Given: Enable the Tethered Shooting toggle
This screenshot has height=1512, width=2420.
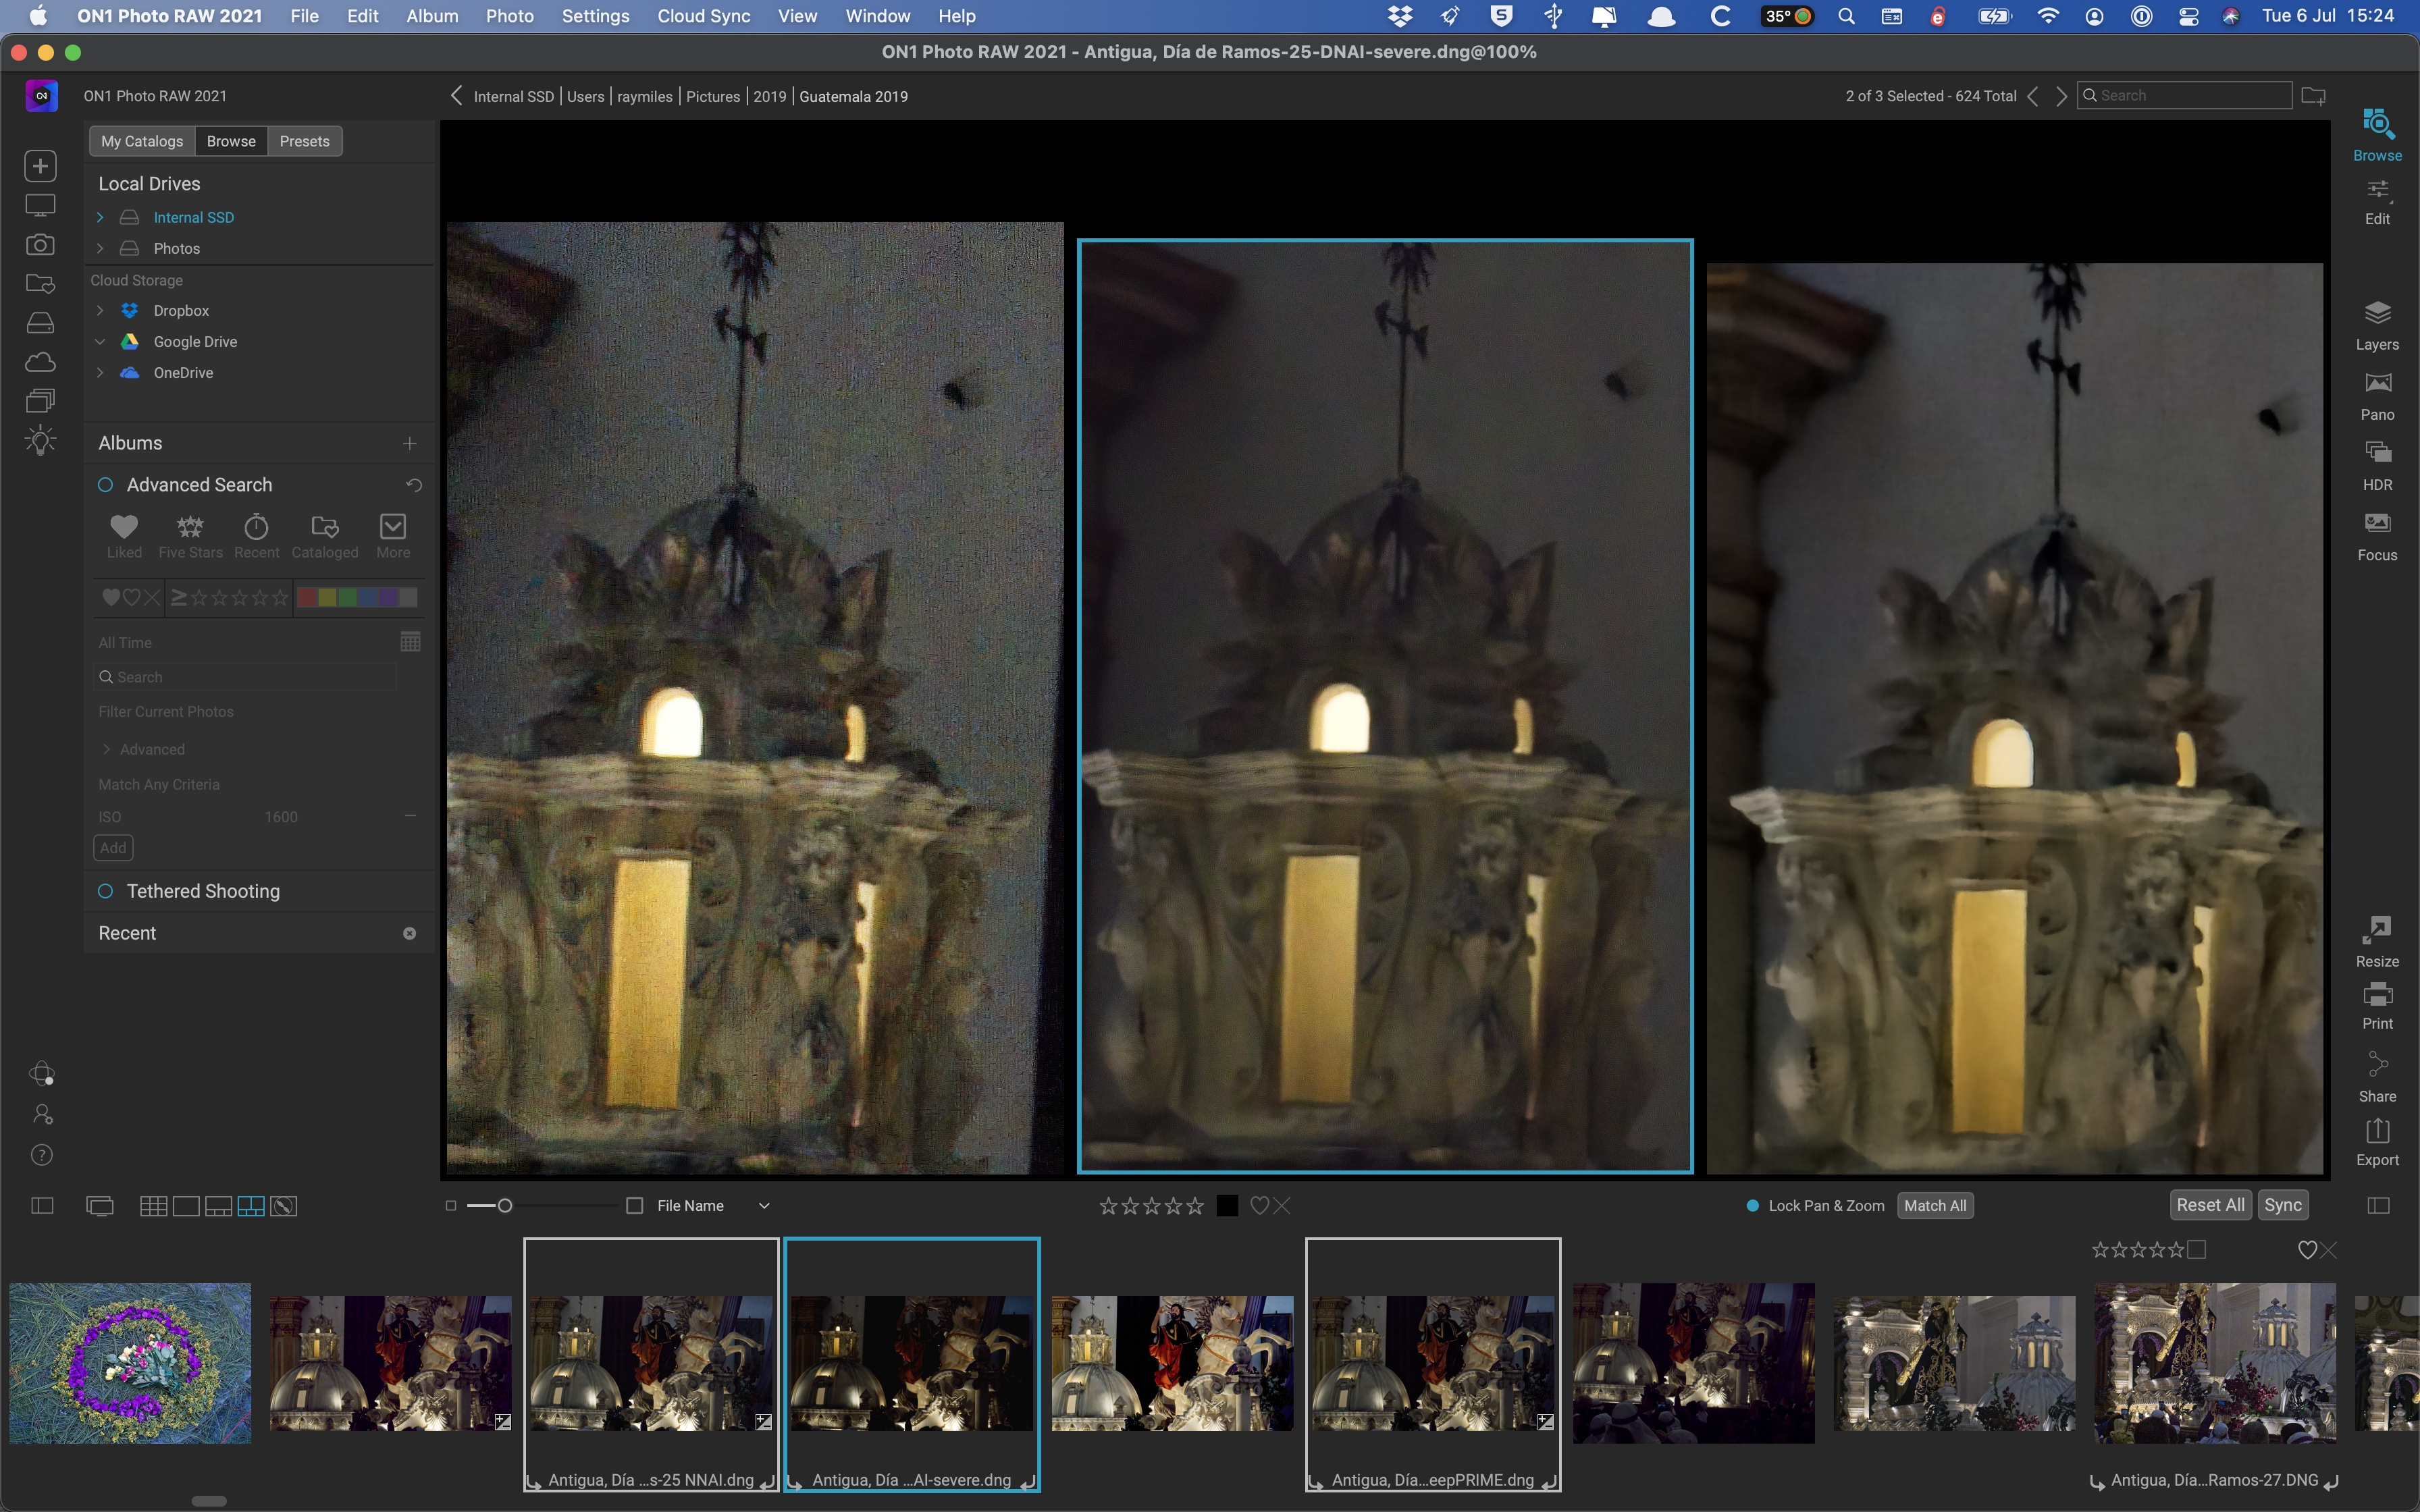Looking at the screenshot, I should [x=105, y=891].
